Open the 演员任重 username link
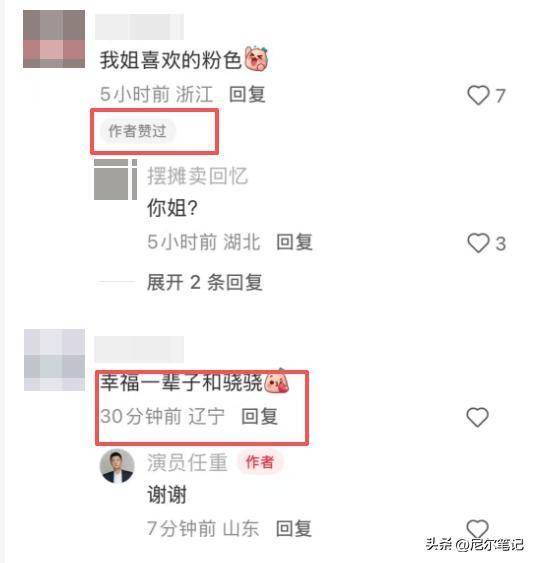 [187, 462]
